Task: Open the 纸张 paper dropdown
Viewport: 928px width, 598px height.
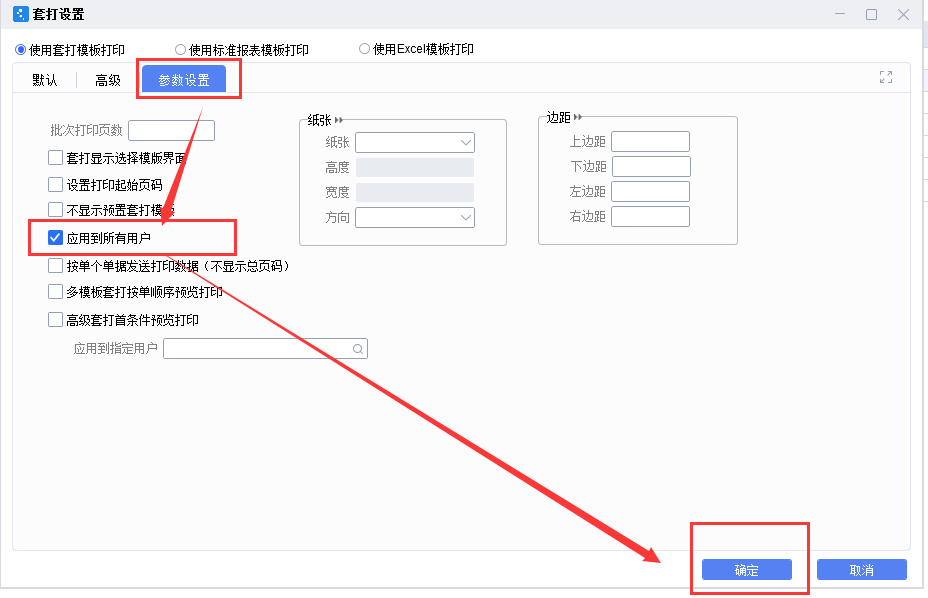Action: click(x=415, y=142)
